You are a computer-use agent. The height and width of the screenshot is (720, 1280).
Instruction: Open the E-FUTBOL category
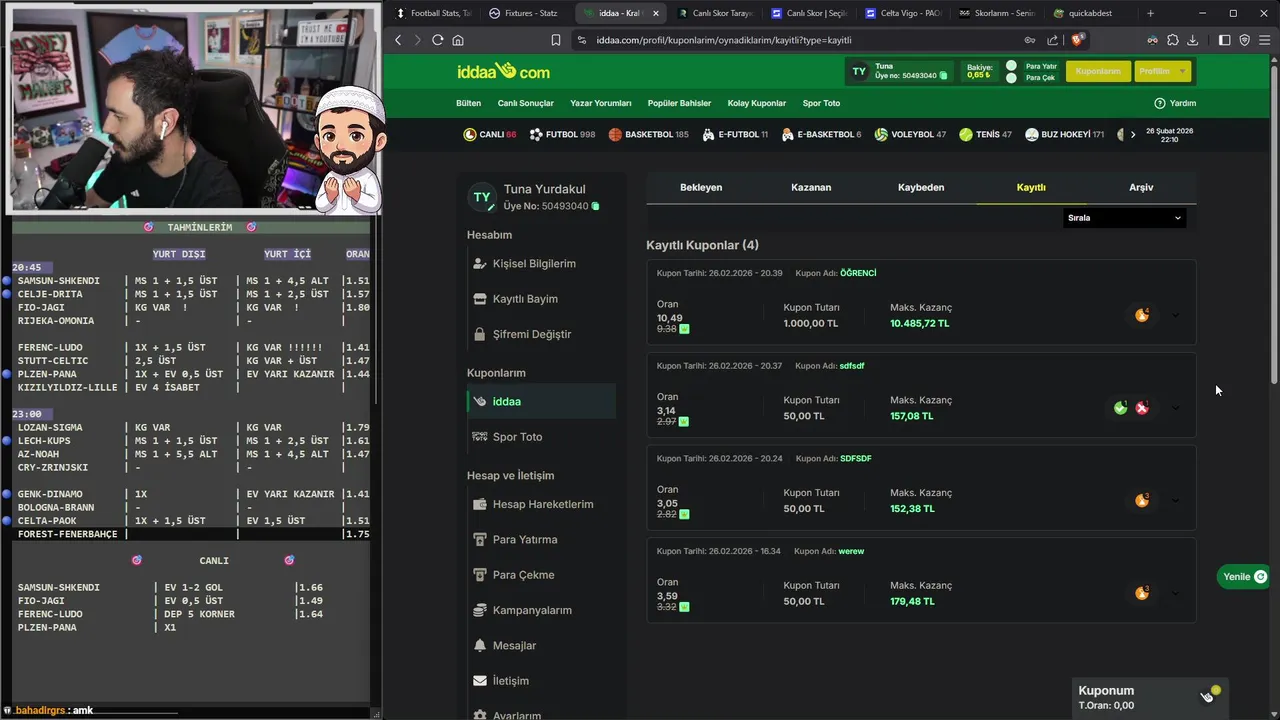coord(735,134)
